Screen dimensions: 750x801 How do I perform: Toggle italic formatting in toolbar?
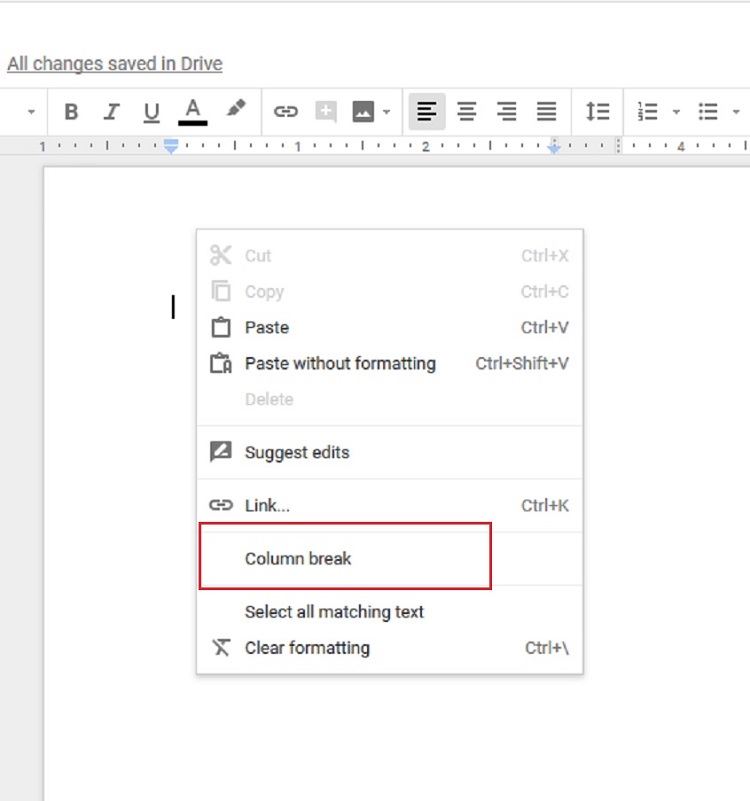(x=111, y=112)
